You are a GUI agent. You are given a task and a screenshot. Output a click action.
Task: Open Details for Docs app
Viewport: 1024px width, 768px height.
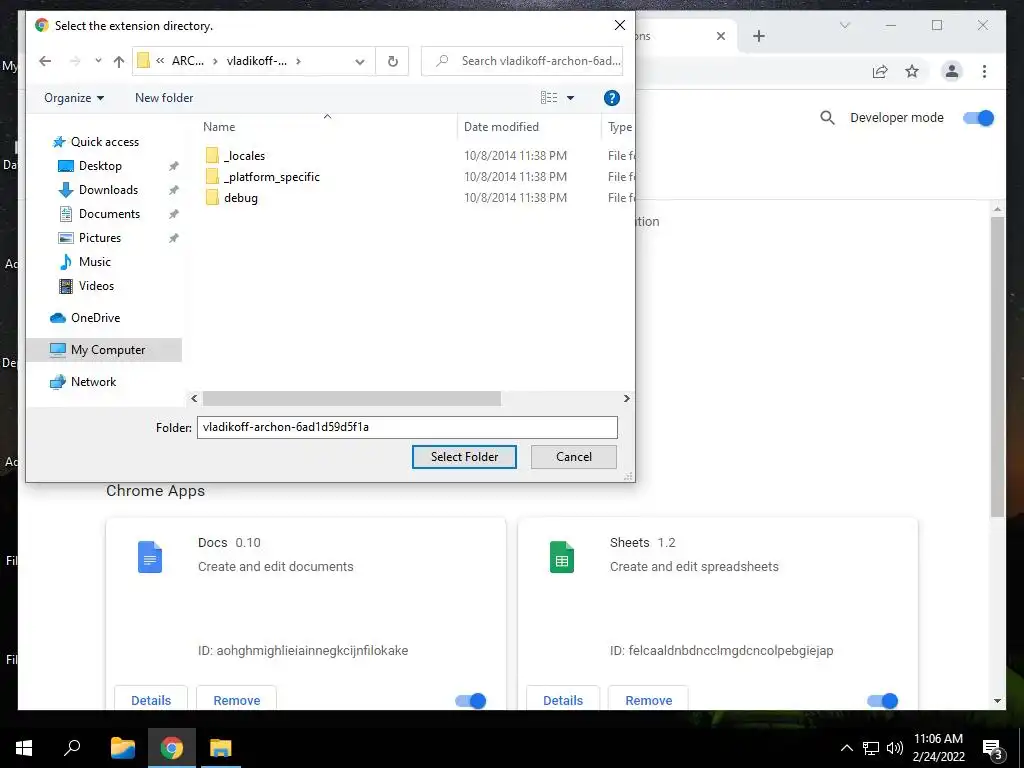tap(151, 700)
